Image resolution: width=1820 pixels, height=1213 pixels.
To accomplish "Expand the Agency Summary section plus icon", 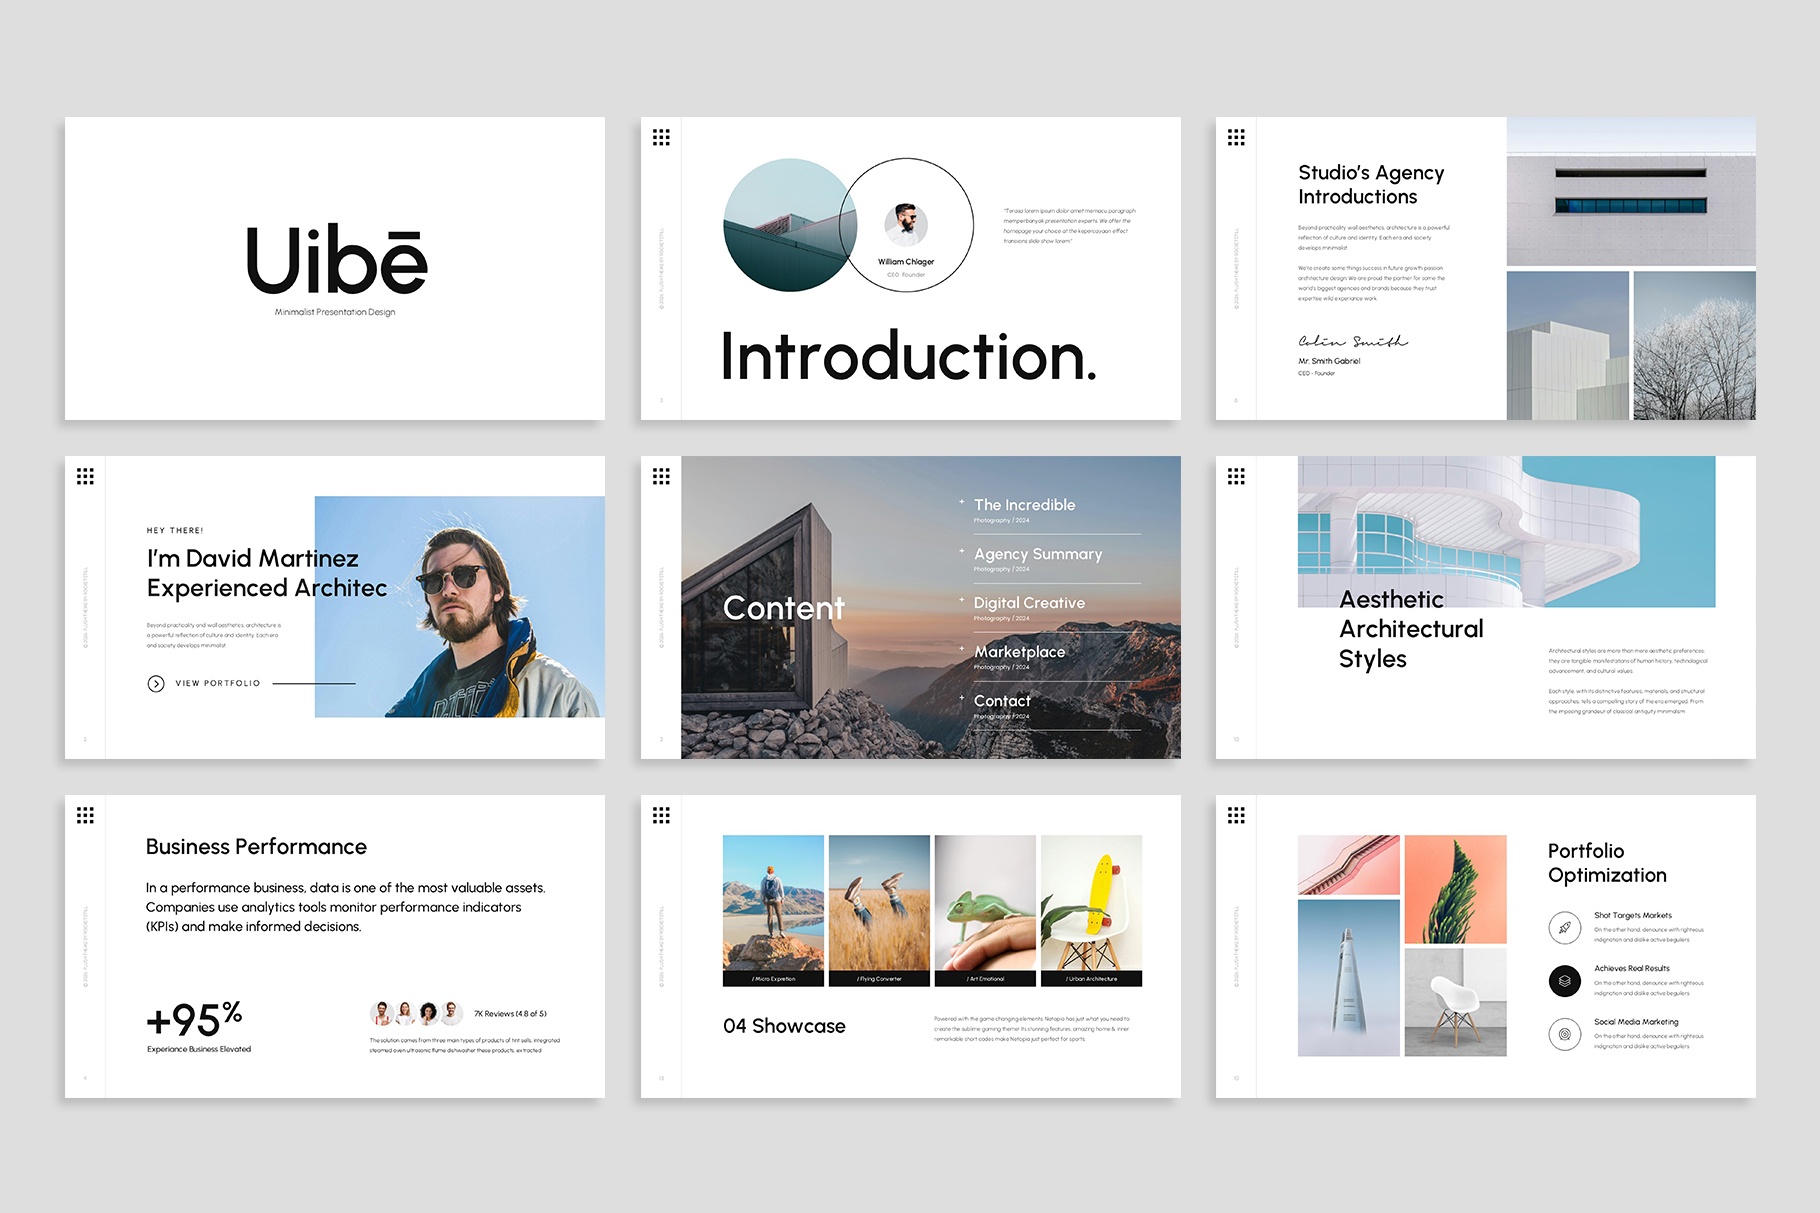I will pos(962,553).
